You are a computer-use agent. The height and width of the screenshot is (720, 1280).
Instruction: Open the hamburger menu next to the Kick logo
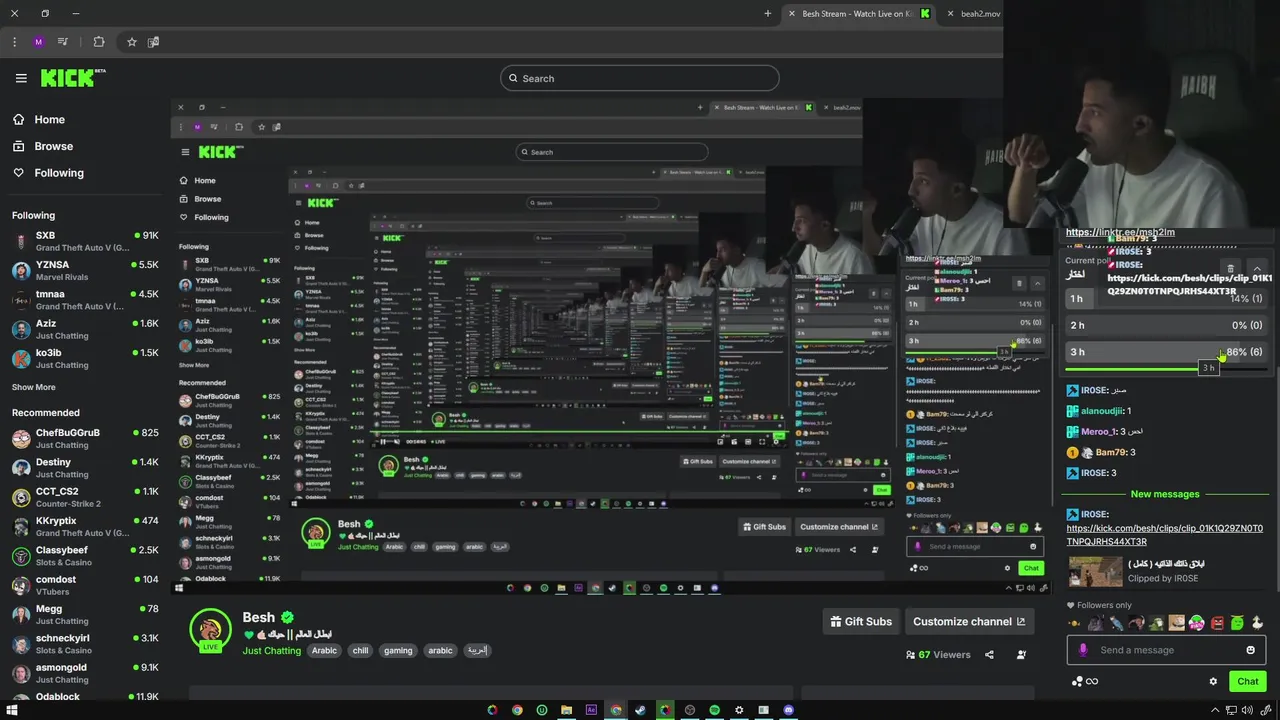click(21, 78)
